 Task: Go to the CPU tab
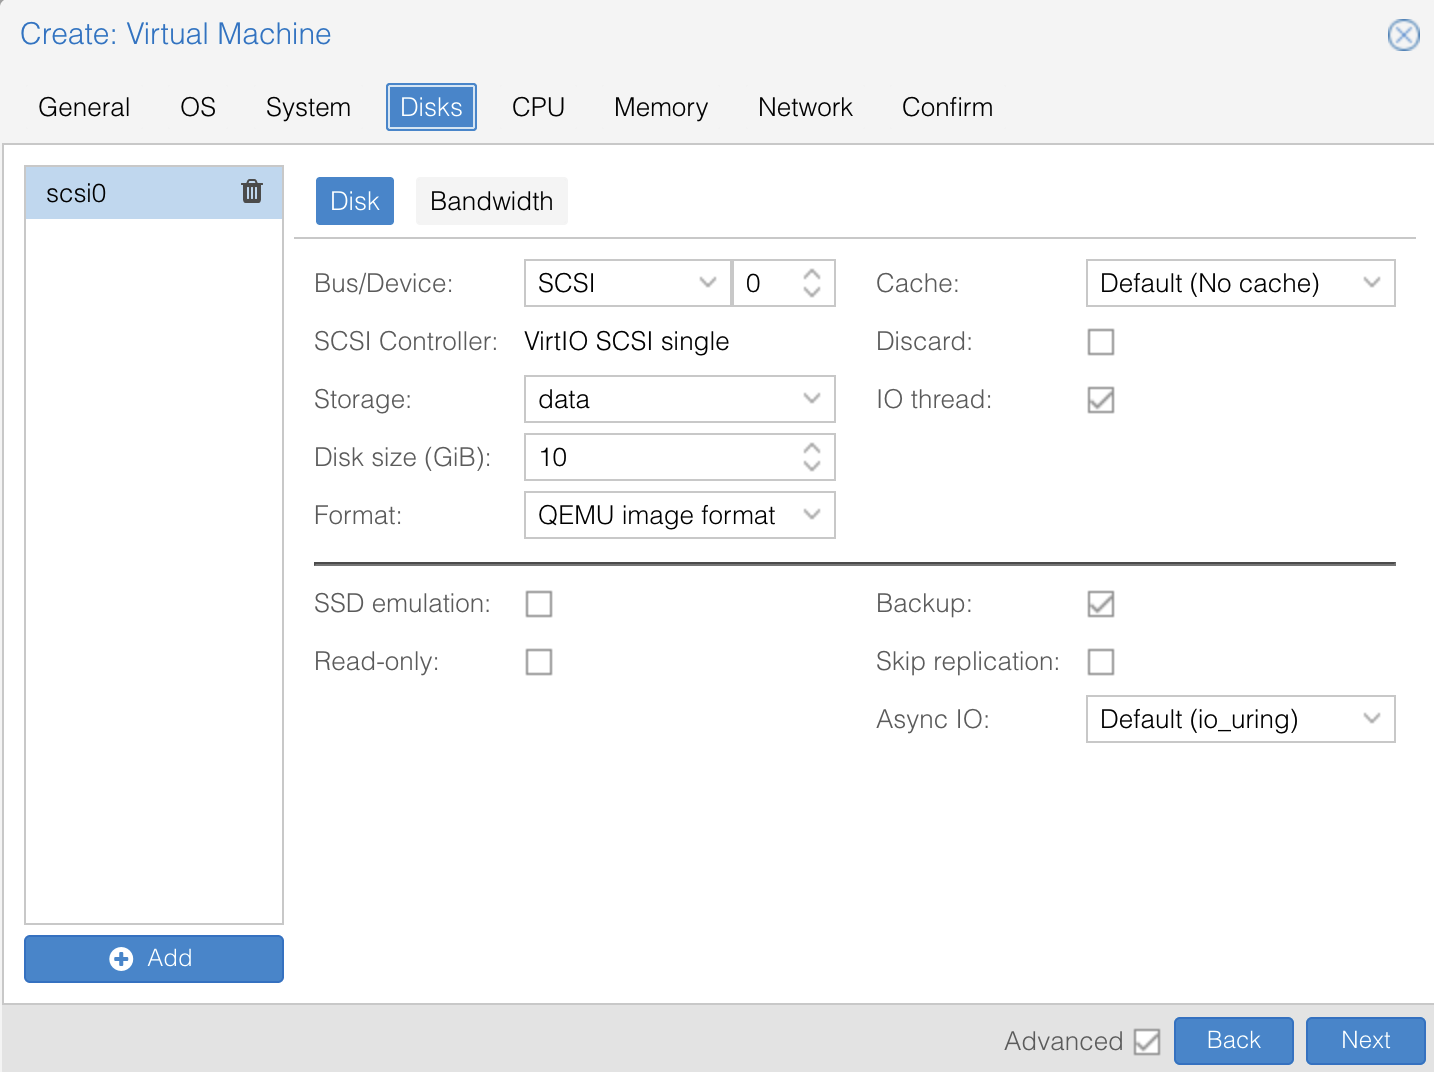538,107
